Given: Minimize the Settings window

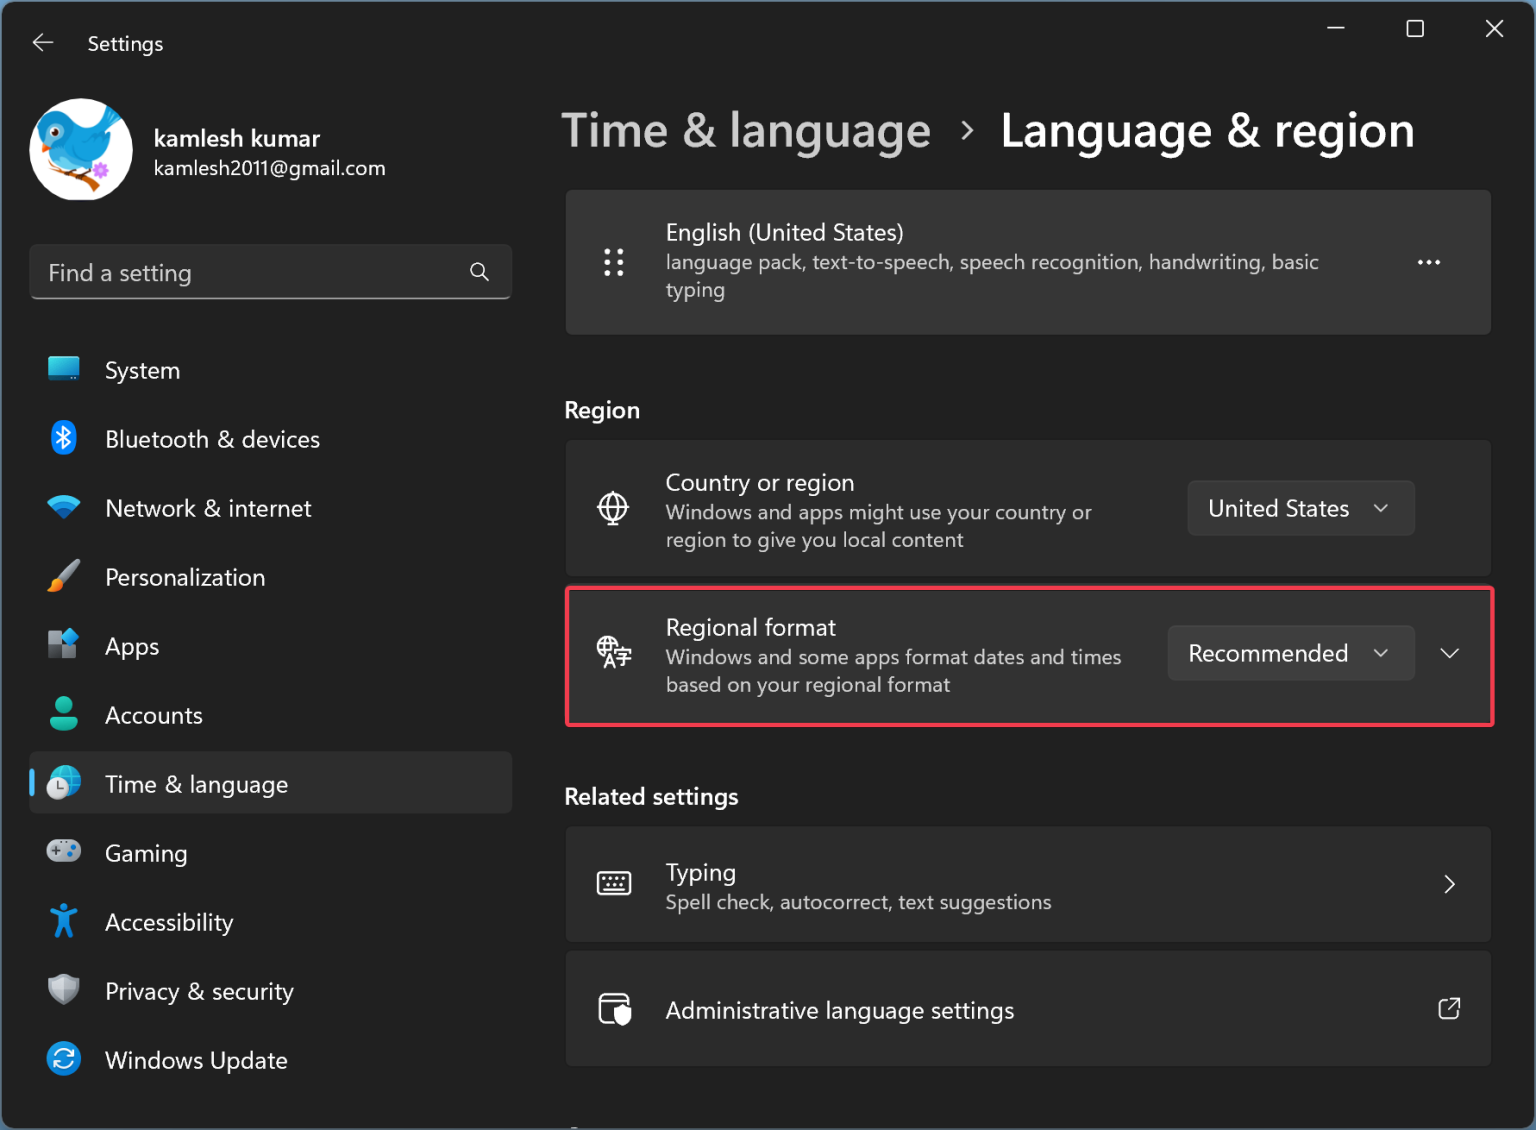Looking at the screenshot, I should (1336, 28).
